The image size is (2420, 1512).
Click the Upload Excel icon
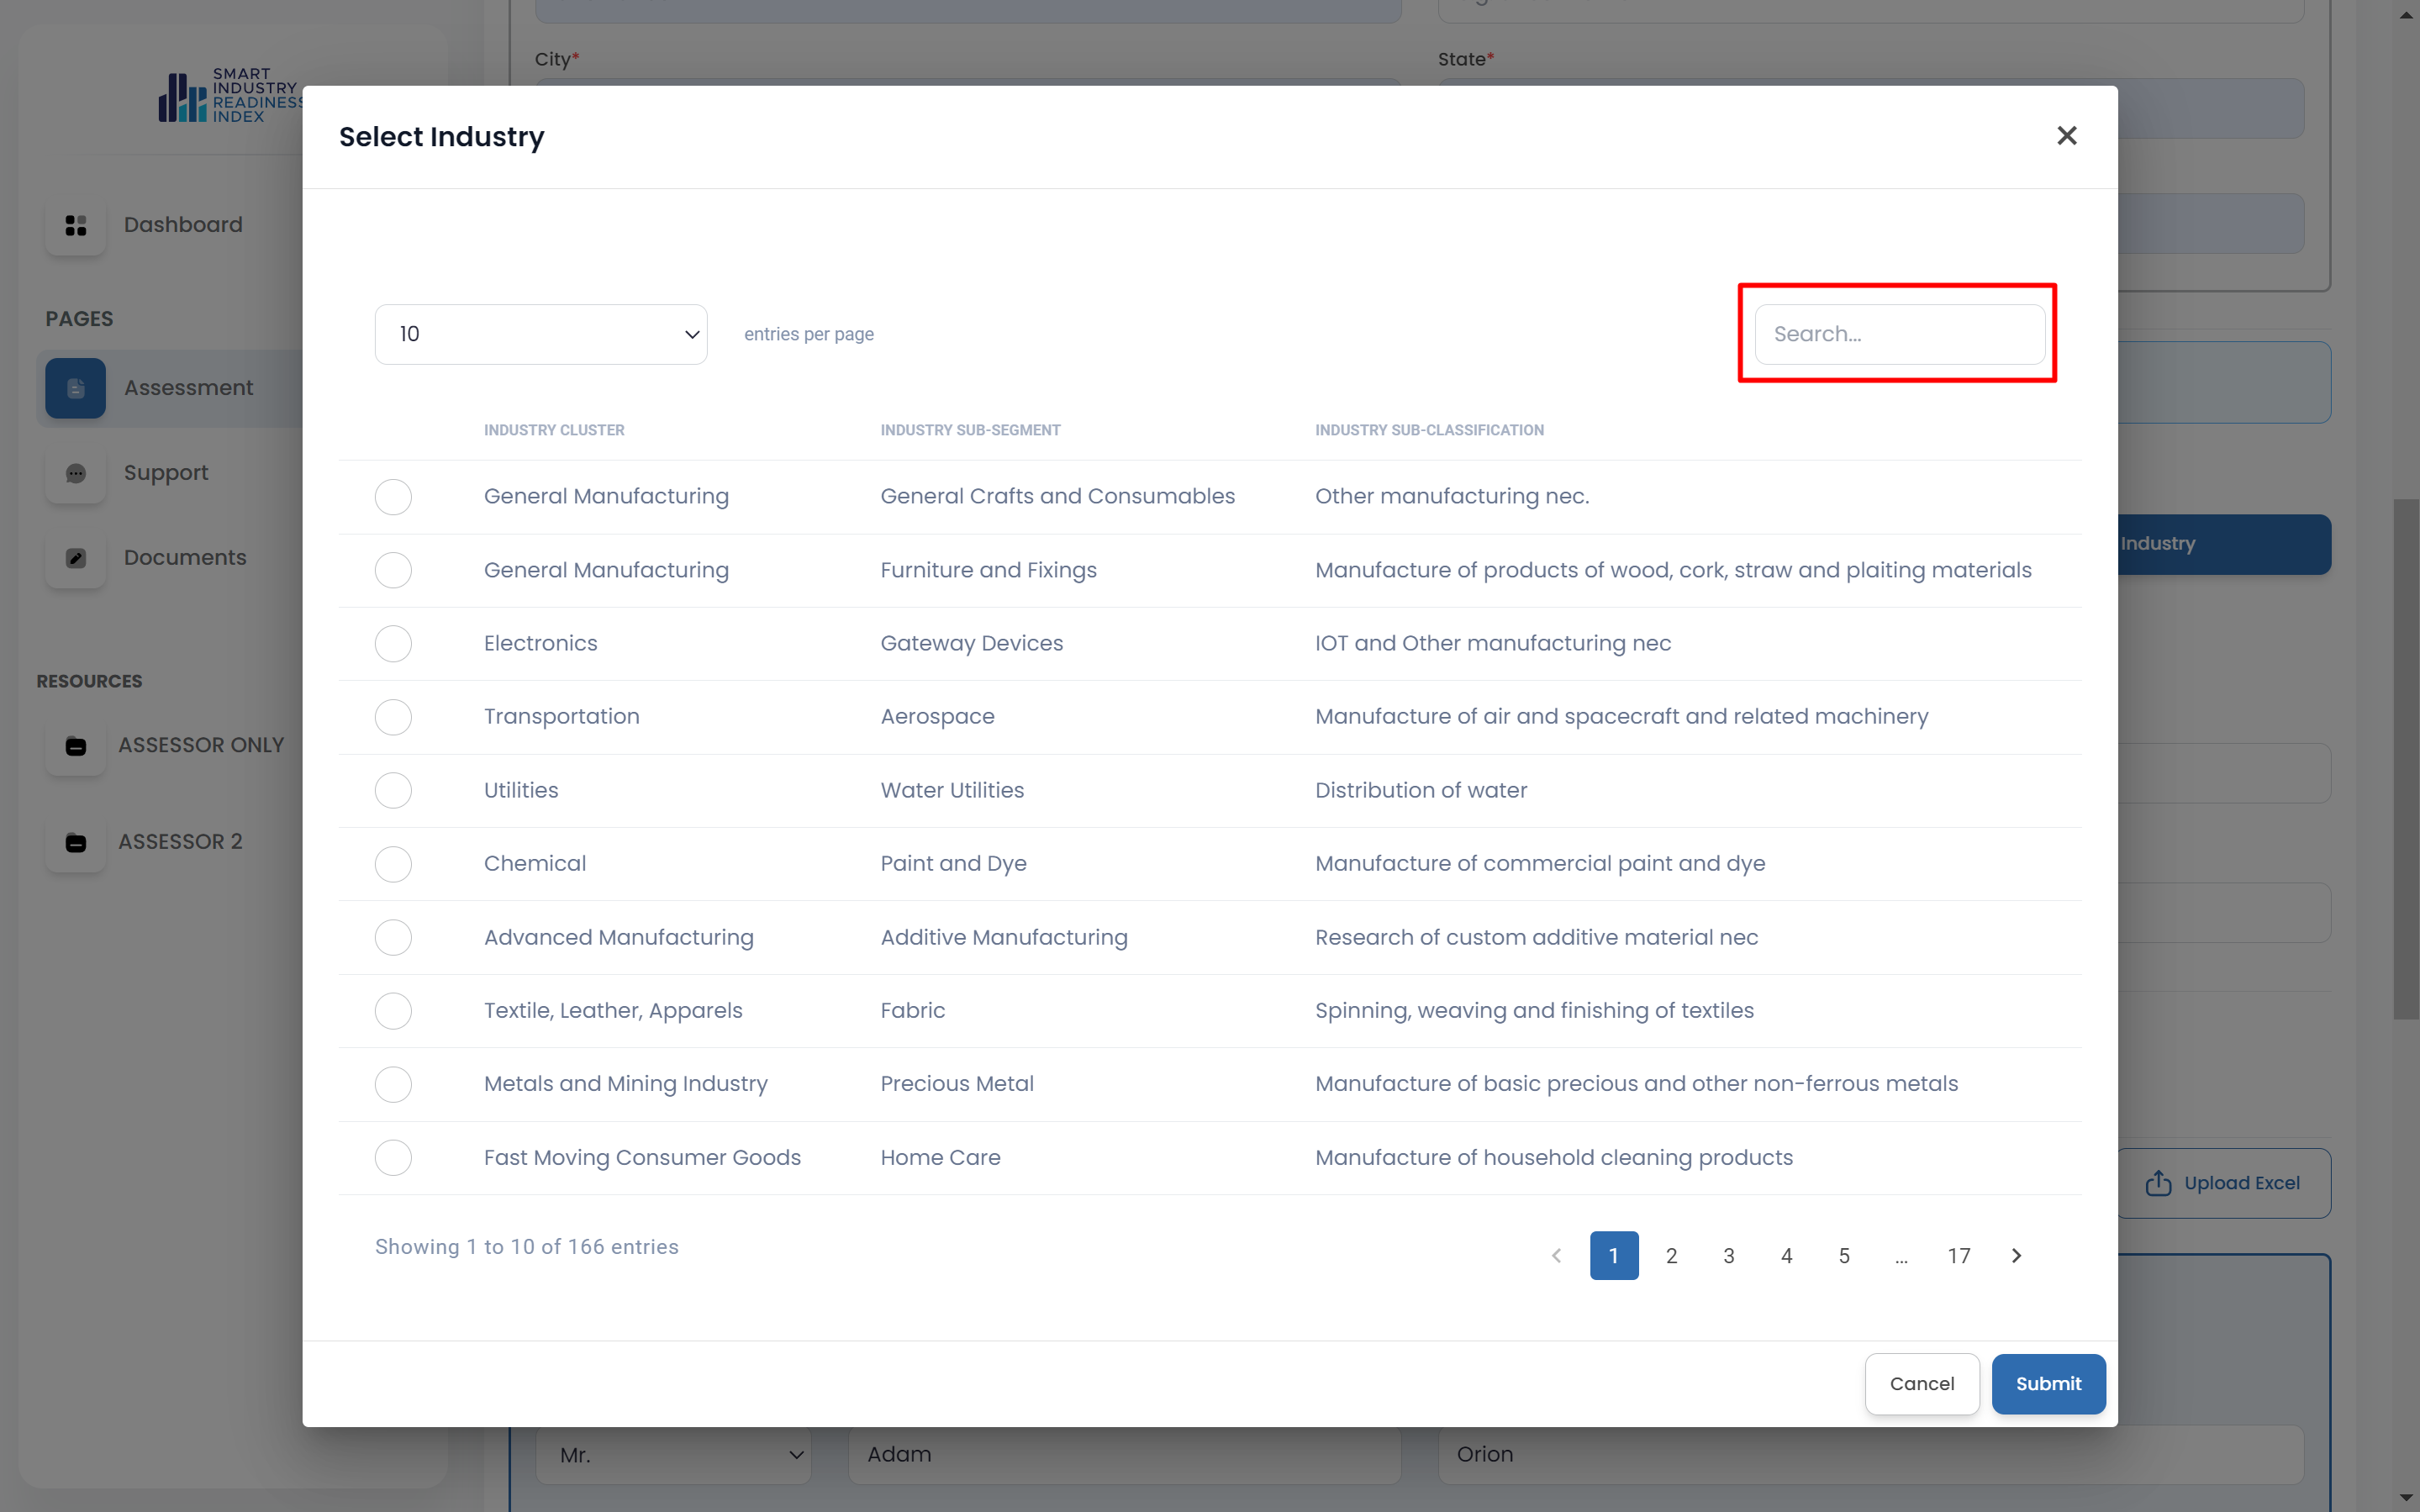click(2158, 1183)
